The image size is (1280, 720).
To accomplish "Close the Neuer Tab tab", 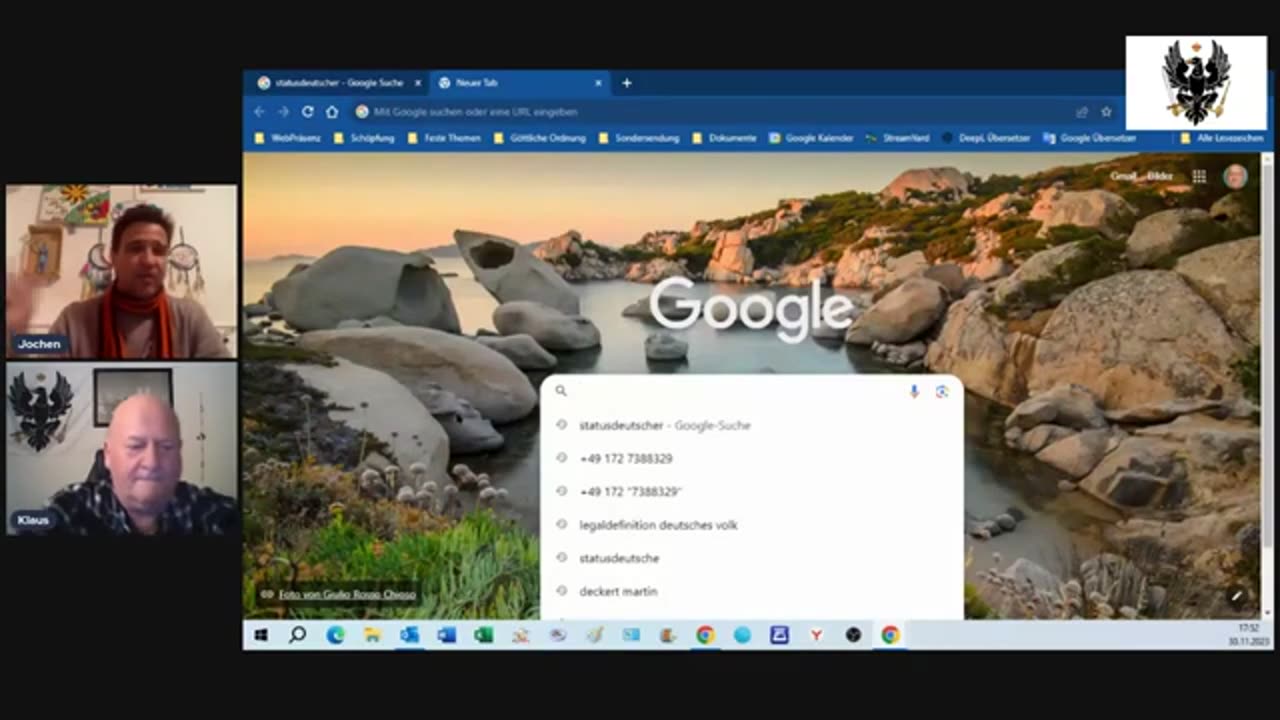I will [599, 83].
